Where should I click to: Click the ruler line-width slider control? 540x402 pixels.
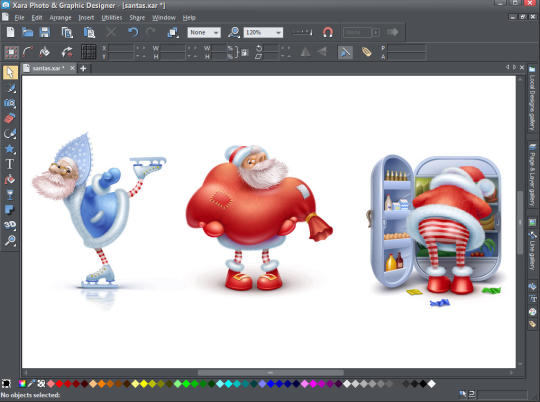[302, 32]
